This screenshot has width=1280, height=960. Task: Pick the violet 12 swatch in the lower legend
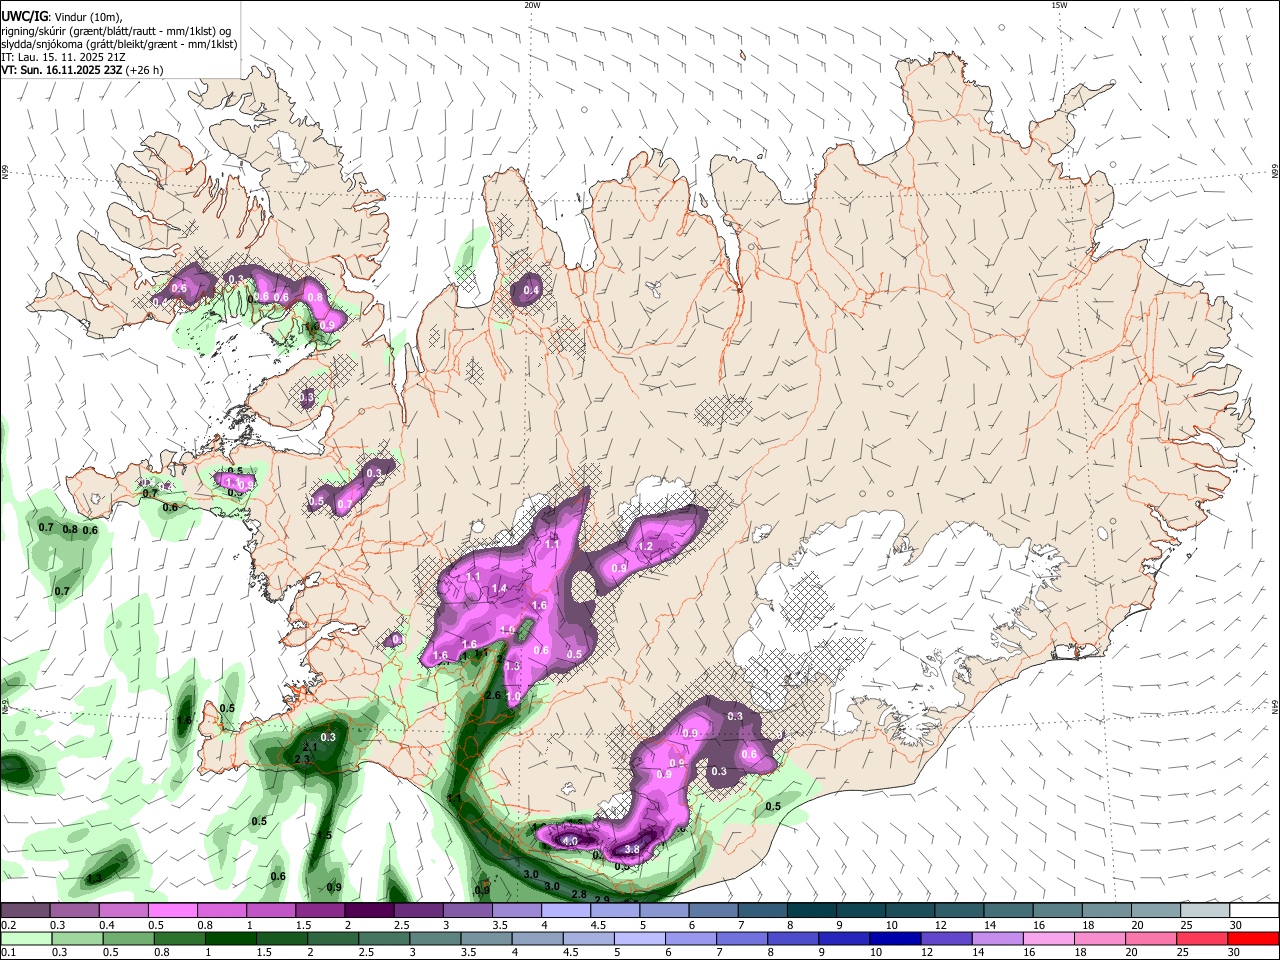click(x=947, y=939)
